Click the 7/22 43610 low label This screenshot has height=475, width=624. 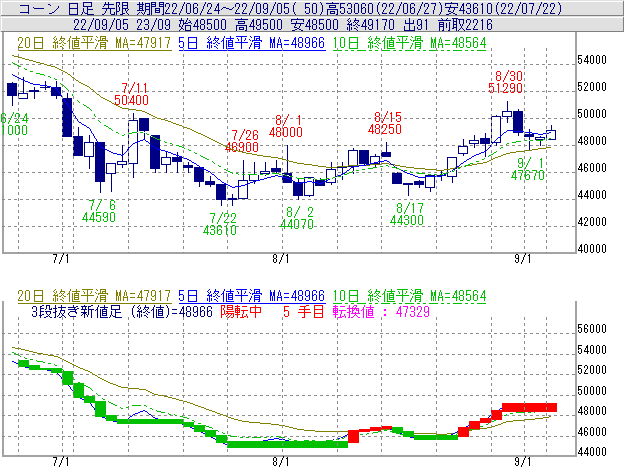click(x=220, y=224)
